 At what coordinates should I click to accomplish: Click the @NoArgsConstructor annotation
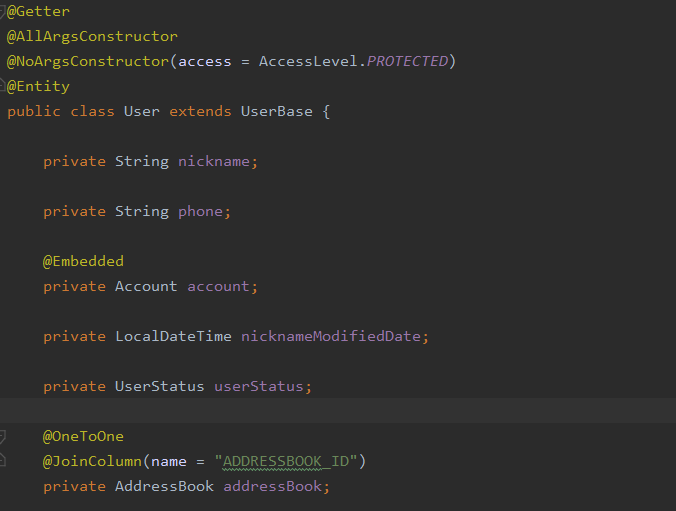click(x=88, y=62)
